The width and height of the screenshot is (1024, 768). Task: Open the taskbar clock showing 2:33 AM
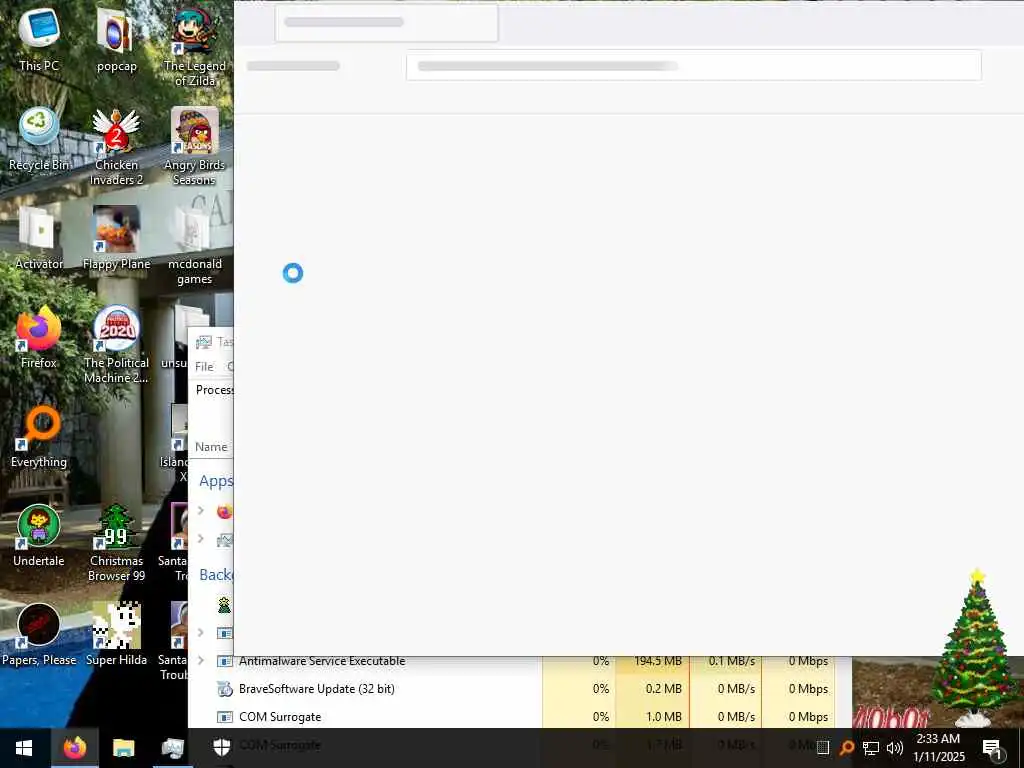click(938, 748)
